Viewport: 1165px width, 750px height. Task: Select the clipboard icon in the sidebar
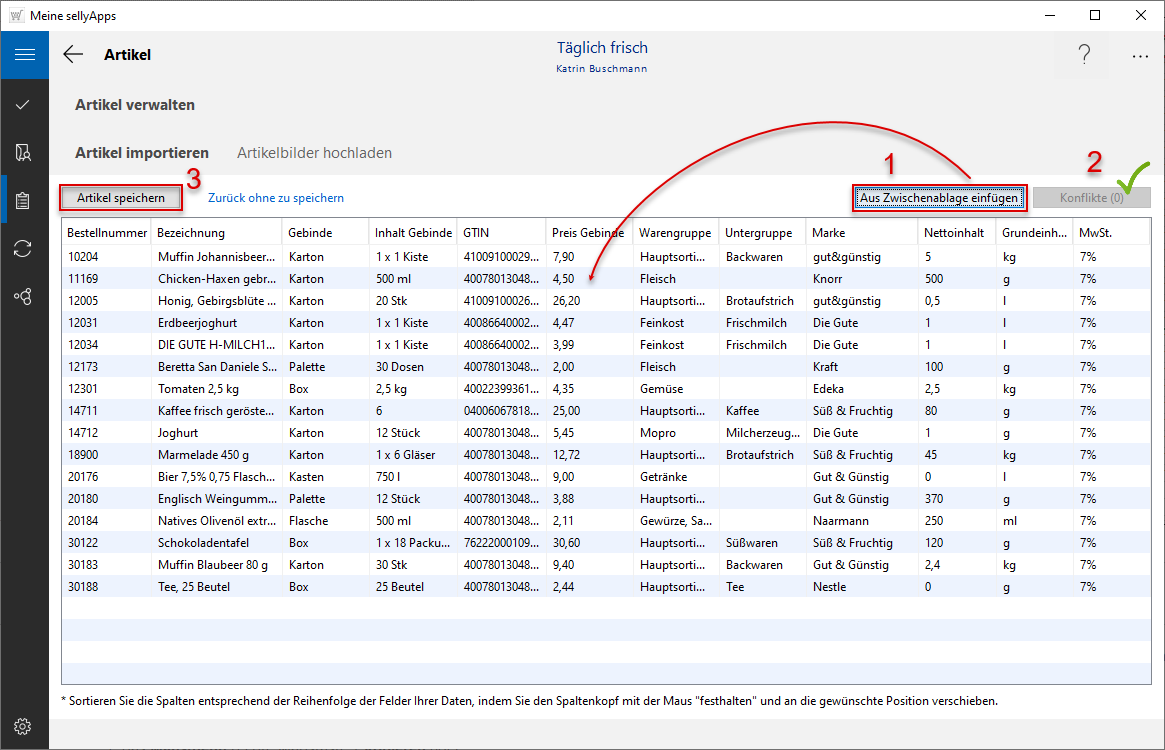(24, 201)
